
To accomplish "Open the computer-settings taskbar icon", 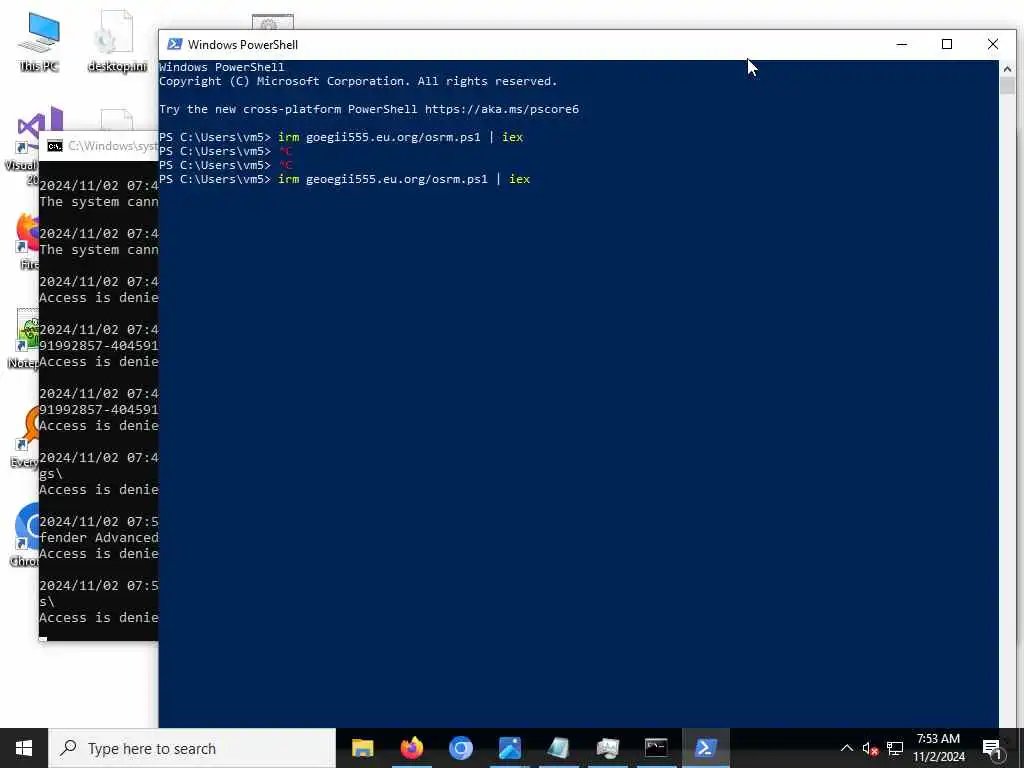I will point(607,748).
